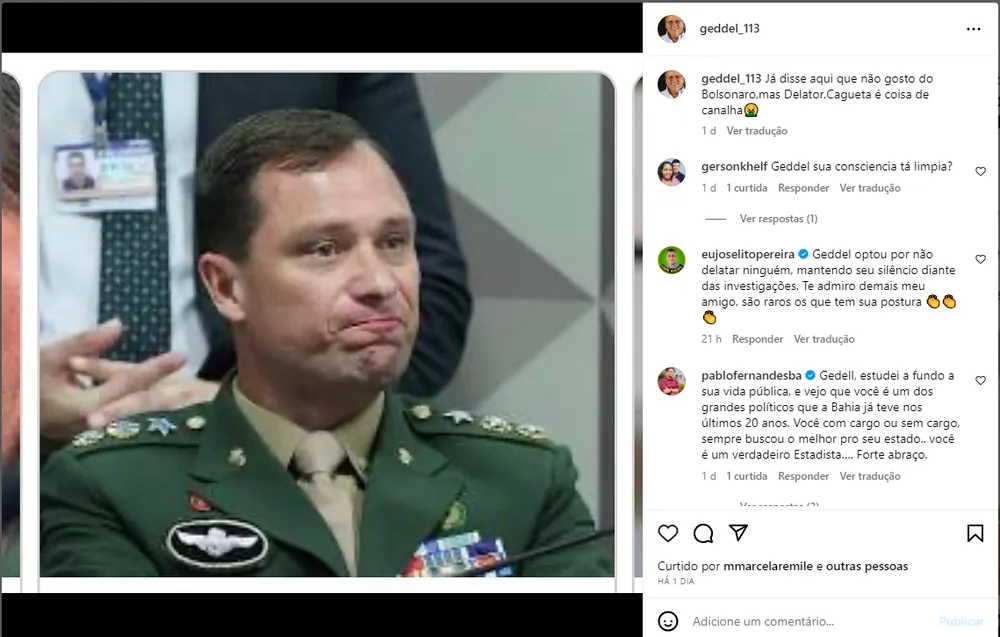Translate pablofernandesba's comment with 'Ver tradução'

pos(870,477)
